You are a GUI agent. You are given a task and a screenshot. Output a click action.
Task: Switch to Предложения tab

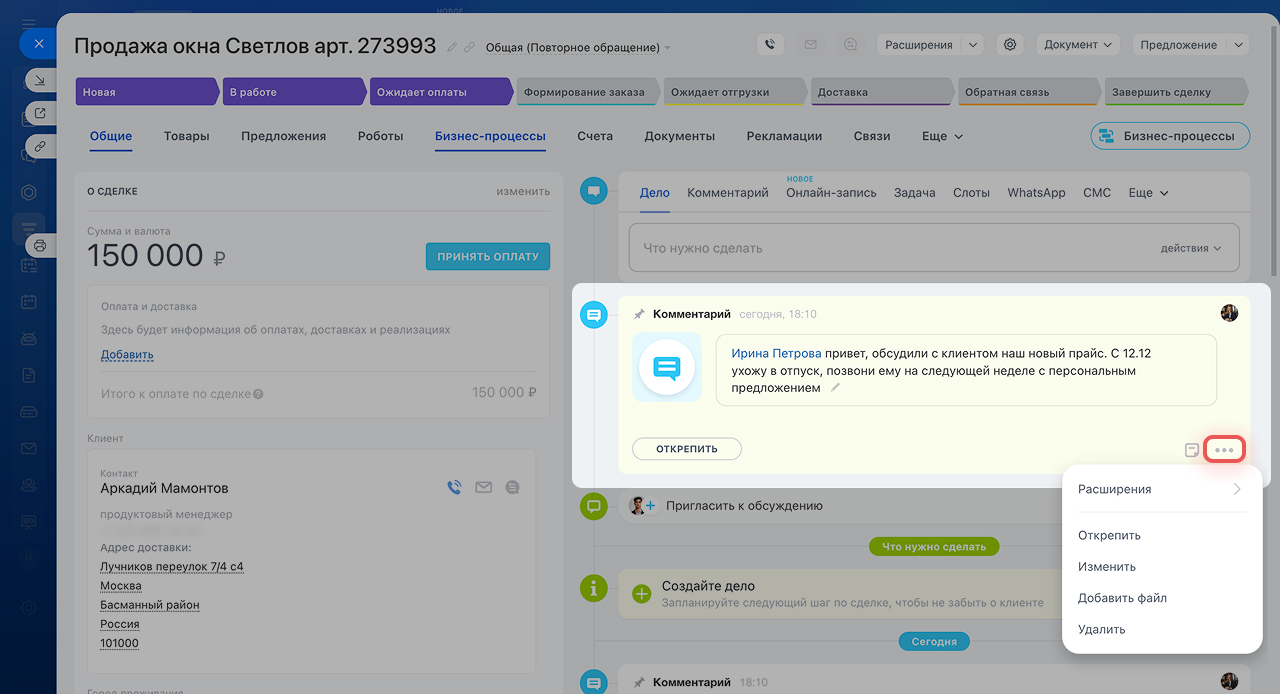pyautogui.click(x=283, y=136)
